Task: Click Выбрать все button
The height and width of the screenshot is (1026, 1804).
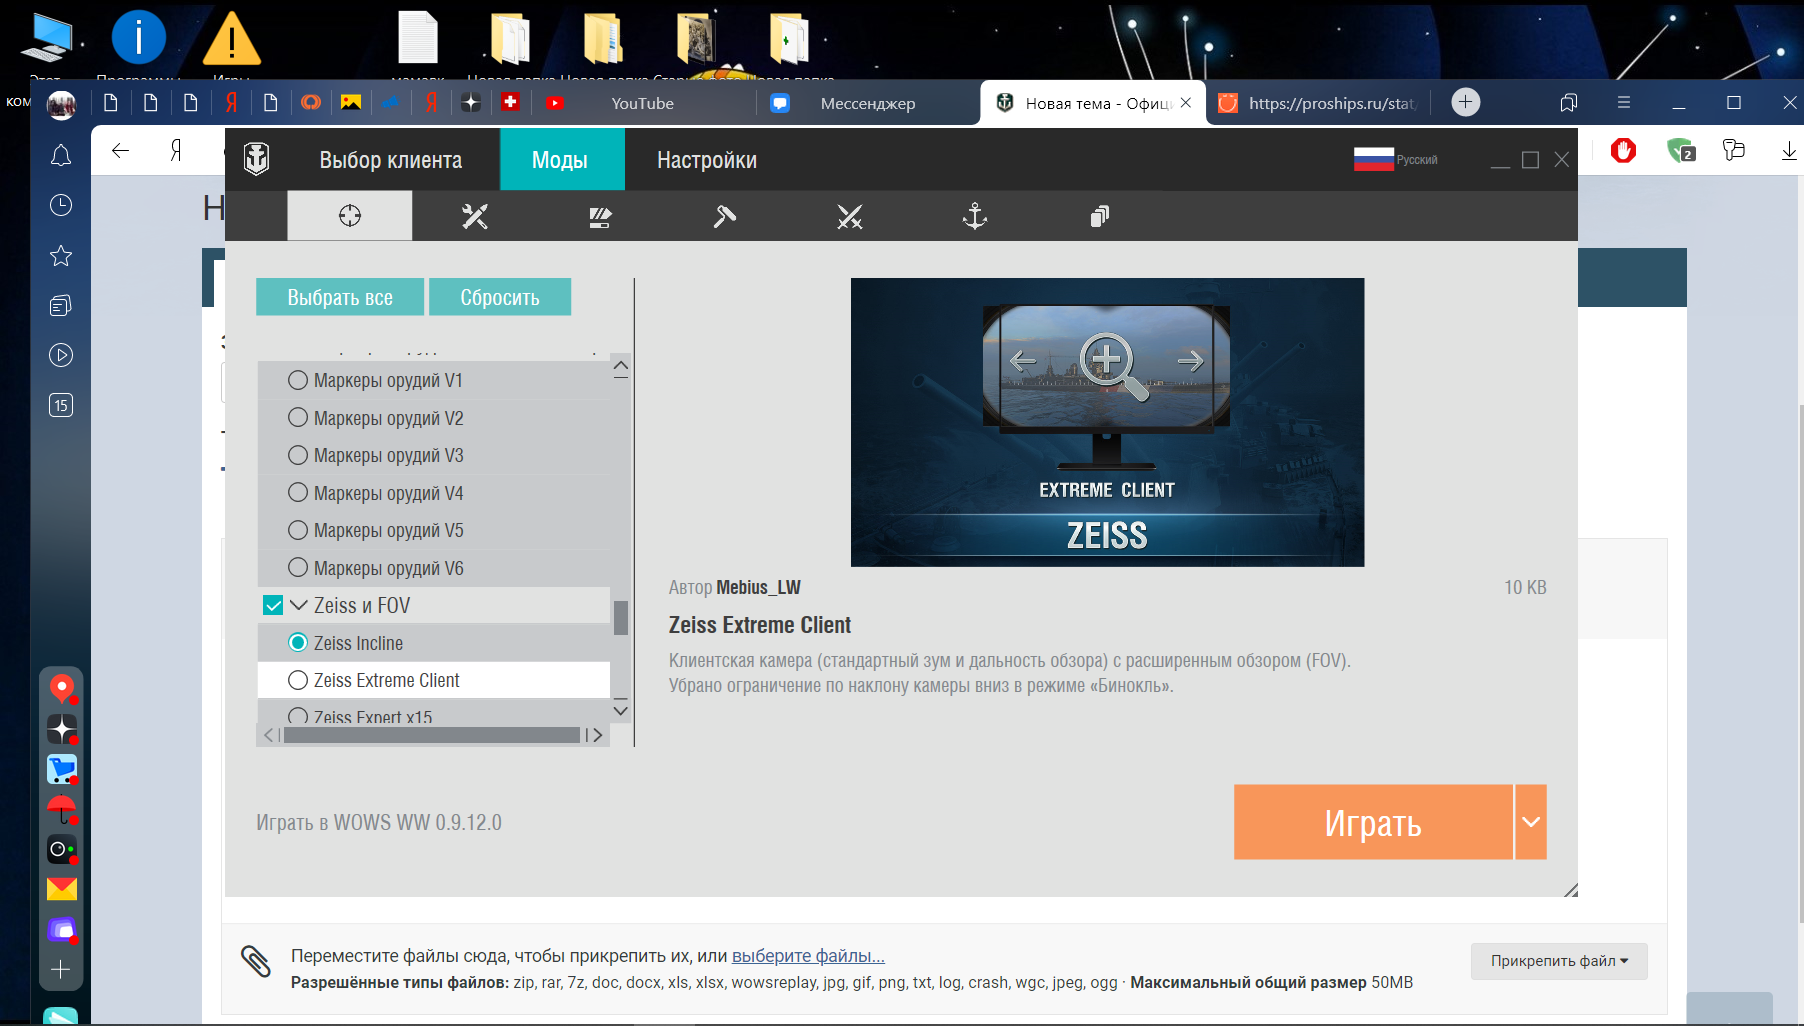Action: 340,297
